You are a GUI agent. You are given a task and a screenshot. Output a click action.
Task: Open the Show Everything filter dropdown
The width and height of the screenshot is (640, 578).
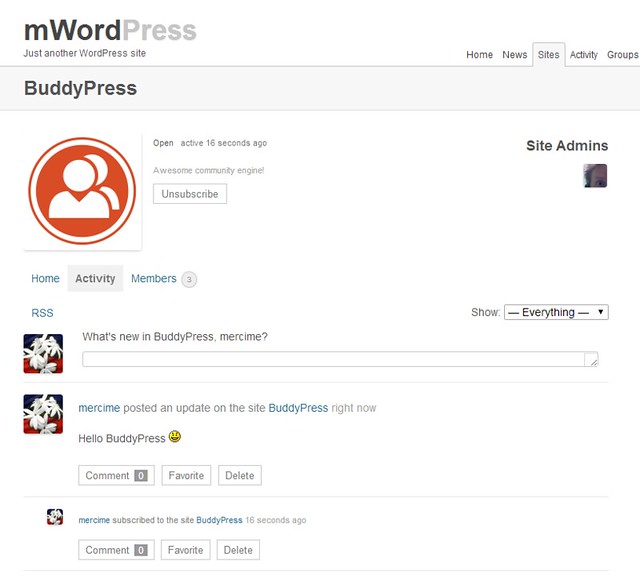click(556, 312)
